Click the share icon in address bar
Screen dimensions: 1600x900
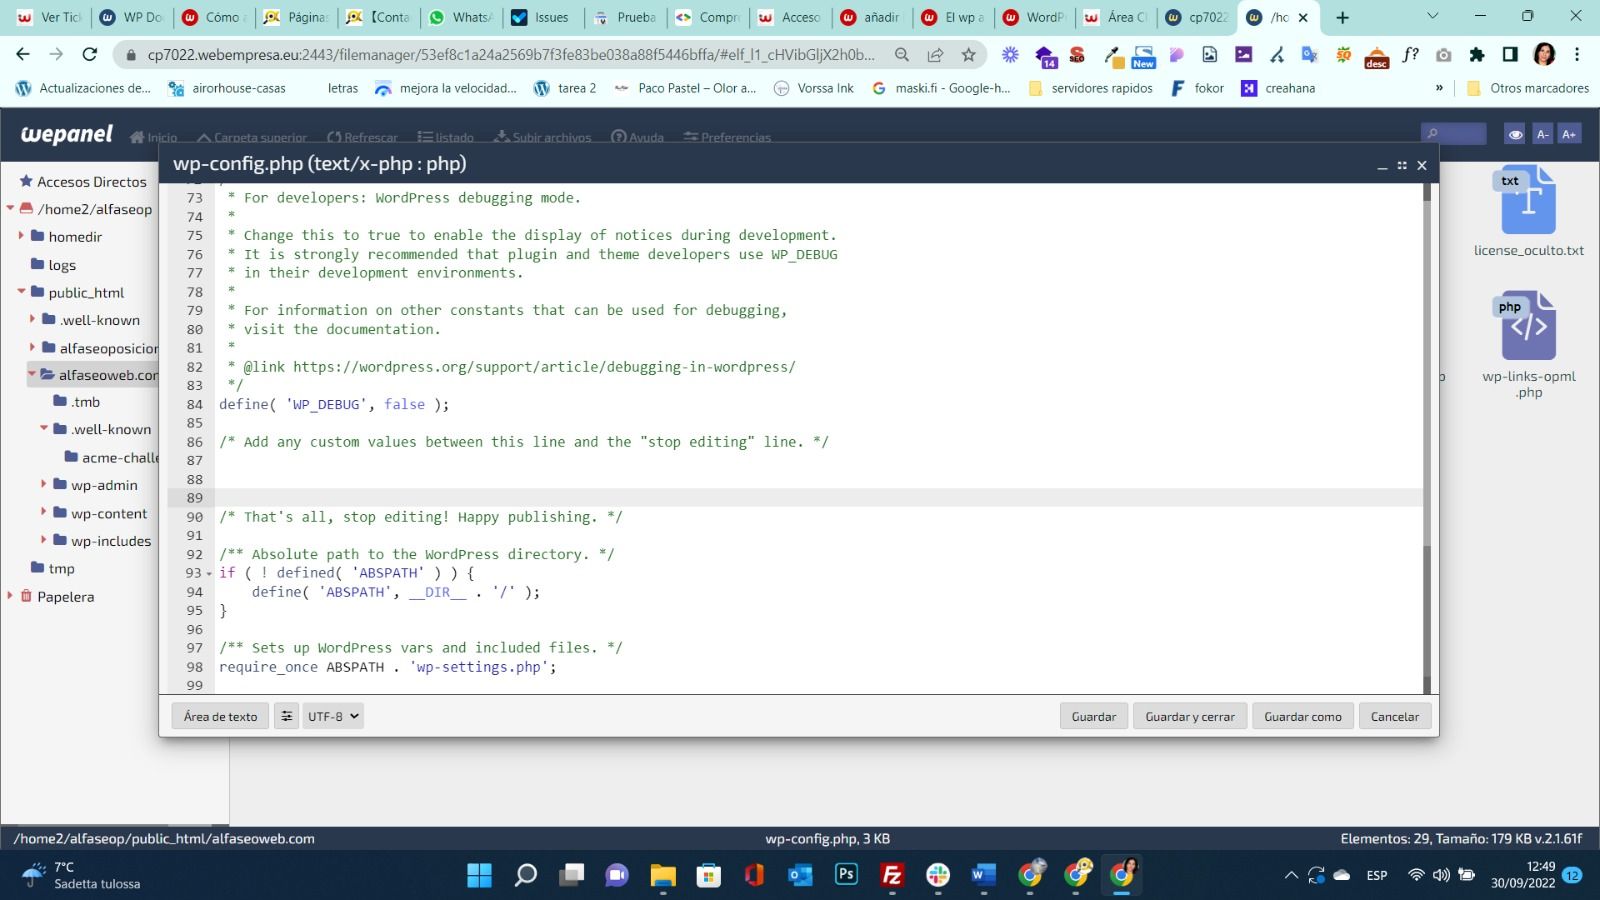[935, 55]
